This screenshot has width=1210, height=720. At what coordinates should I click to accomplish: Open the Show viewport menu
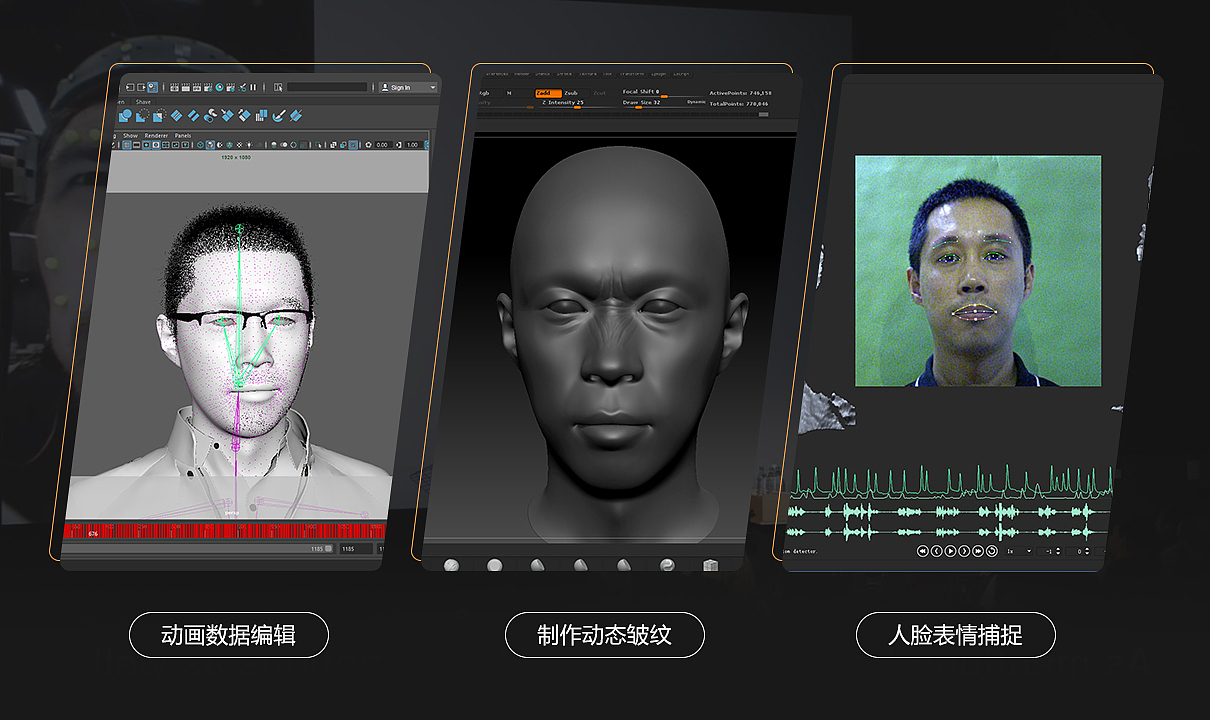[x=131, y=136]
